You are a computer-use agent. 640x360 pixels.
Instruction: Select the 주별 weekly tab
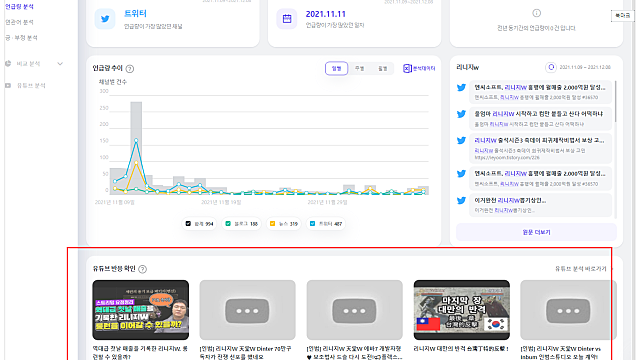click(x=360, y=69)
